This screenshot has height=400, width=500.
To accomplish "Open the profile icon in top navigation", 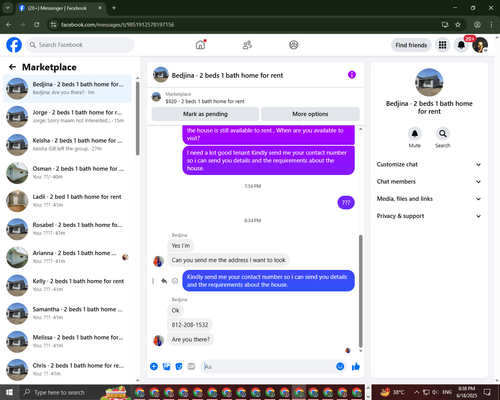I will pyautogui.click(x=294, y=45).
